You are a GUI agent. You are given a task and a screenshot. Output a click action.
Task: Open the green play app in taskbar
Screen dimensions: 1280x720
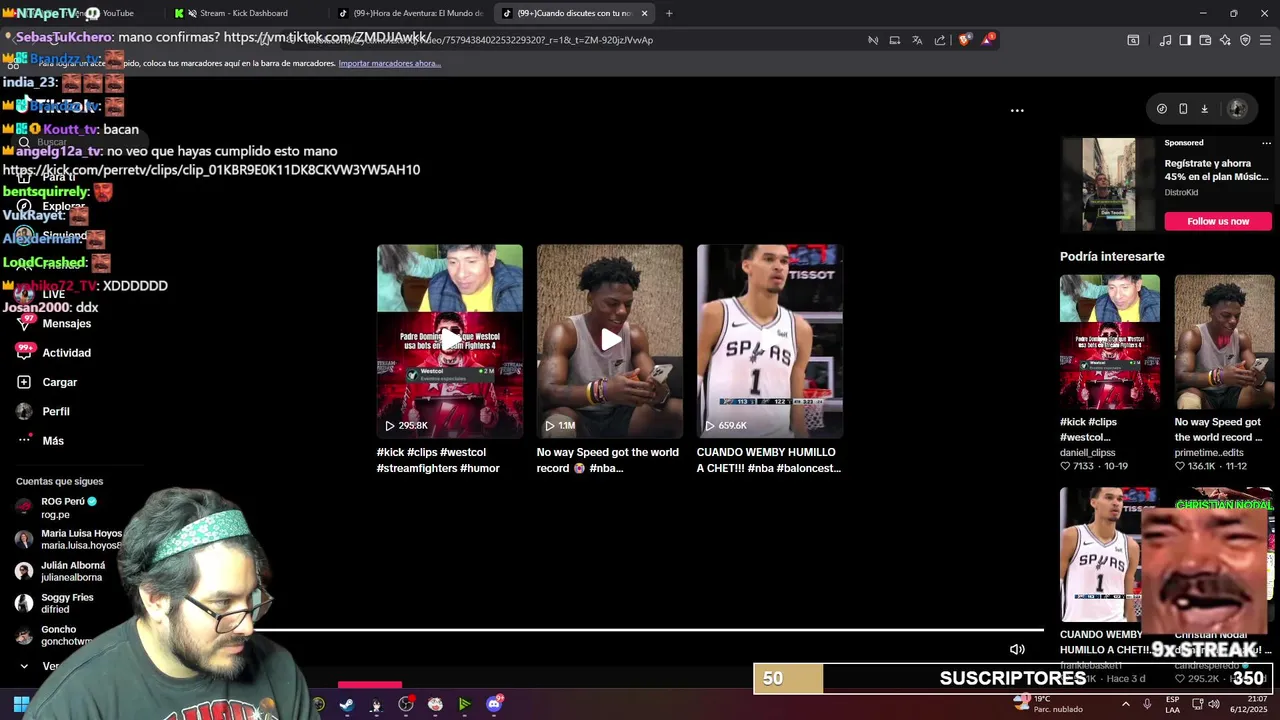tap(465, 704)
